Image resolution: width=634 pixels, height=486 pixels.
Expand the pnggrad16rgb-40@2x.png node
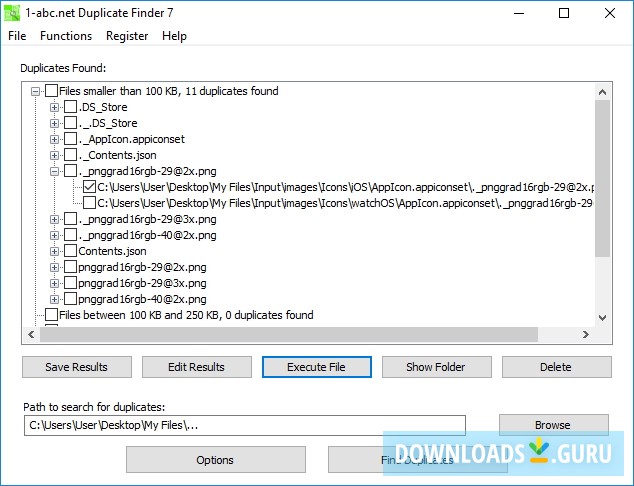[x=54, y=300]
